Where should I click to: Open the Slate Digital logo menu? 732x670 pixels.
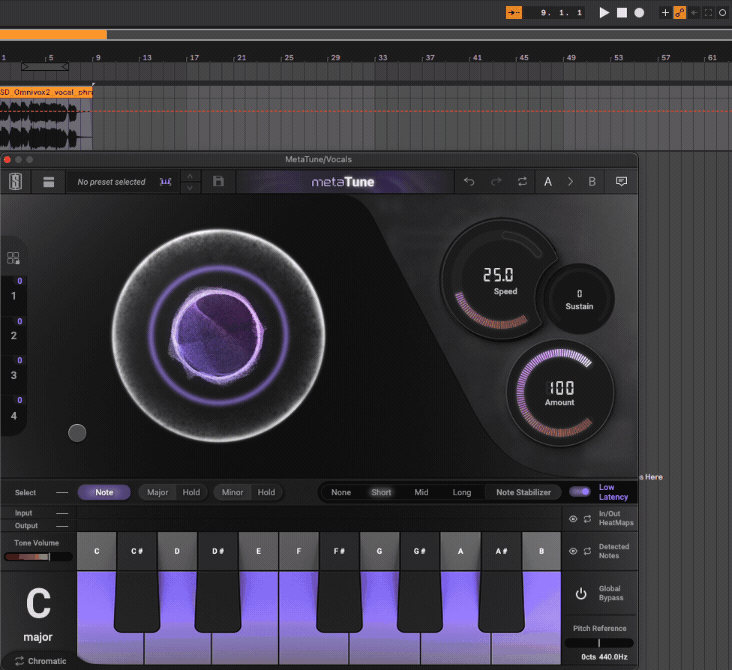coord(15,182)
